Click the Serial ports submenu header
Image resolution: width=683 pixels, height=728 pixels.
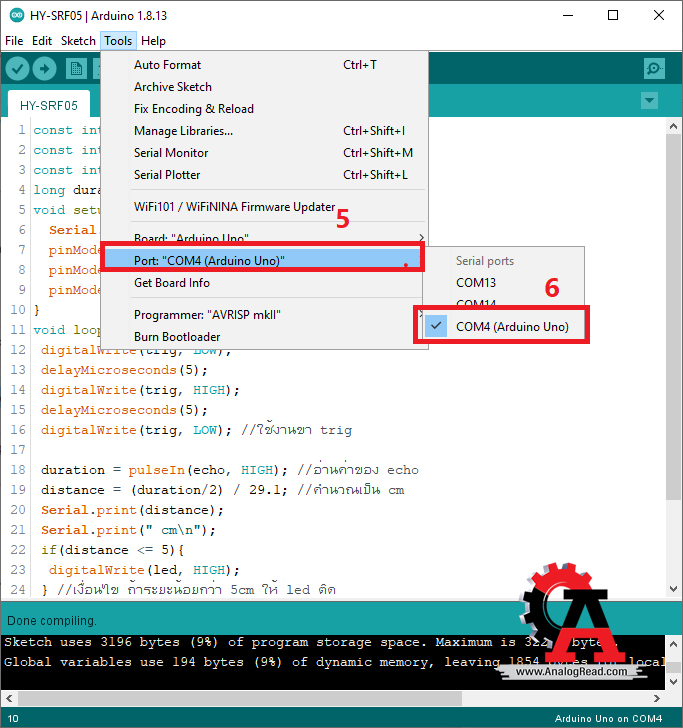485,261
